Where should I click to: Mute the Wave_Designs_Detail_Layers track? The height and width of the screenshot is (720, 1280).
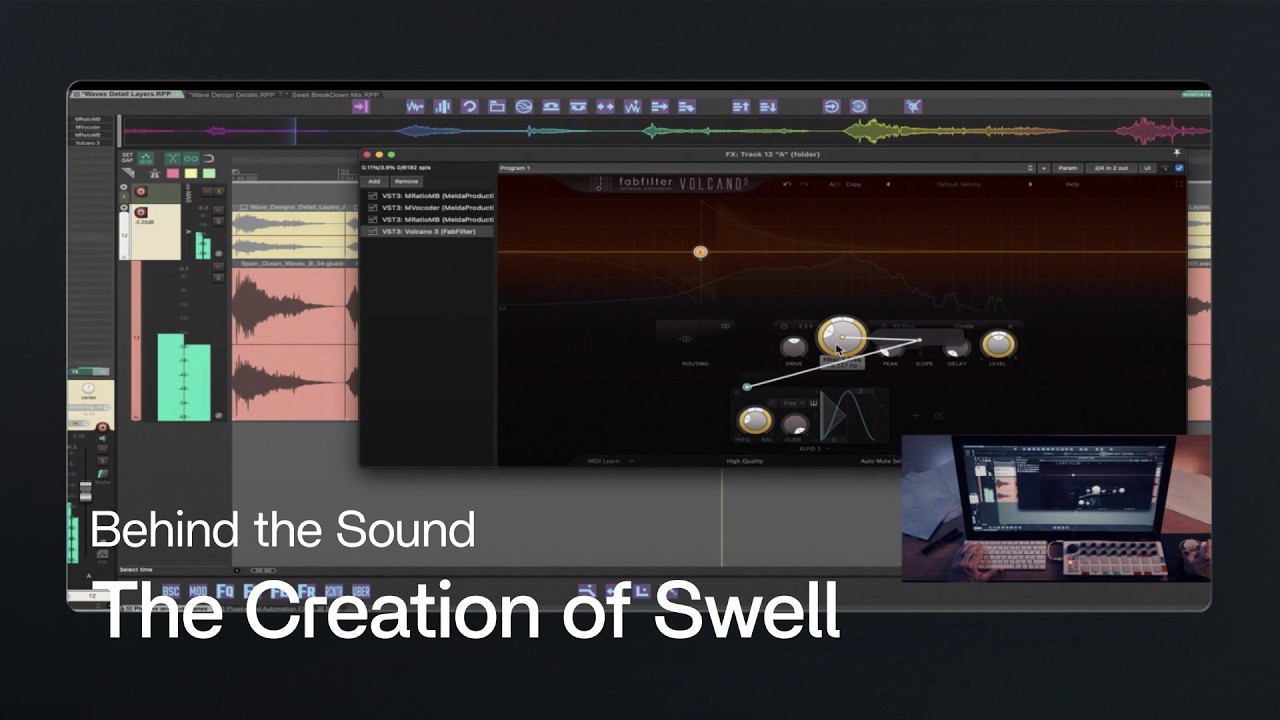click(x=217, y=209)
